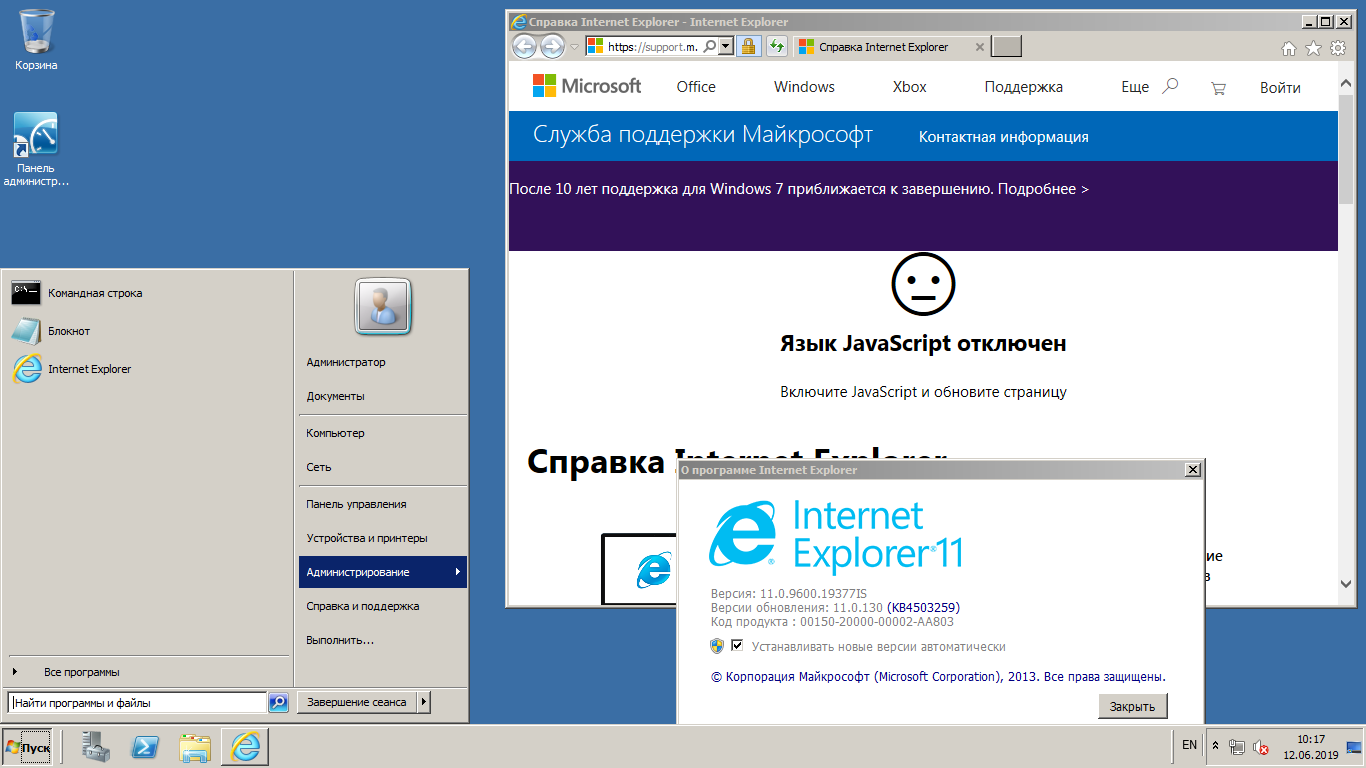The width and height of the screenshot is (1366, 768).
Task: Launch Командная строка from the Start menu
Action: [x=148, y=293]
